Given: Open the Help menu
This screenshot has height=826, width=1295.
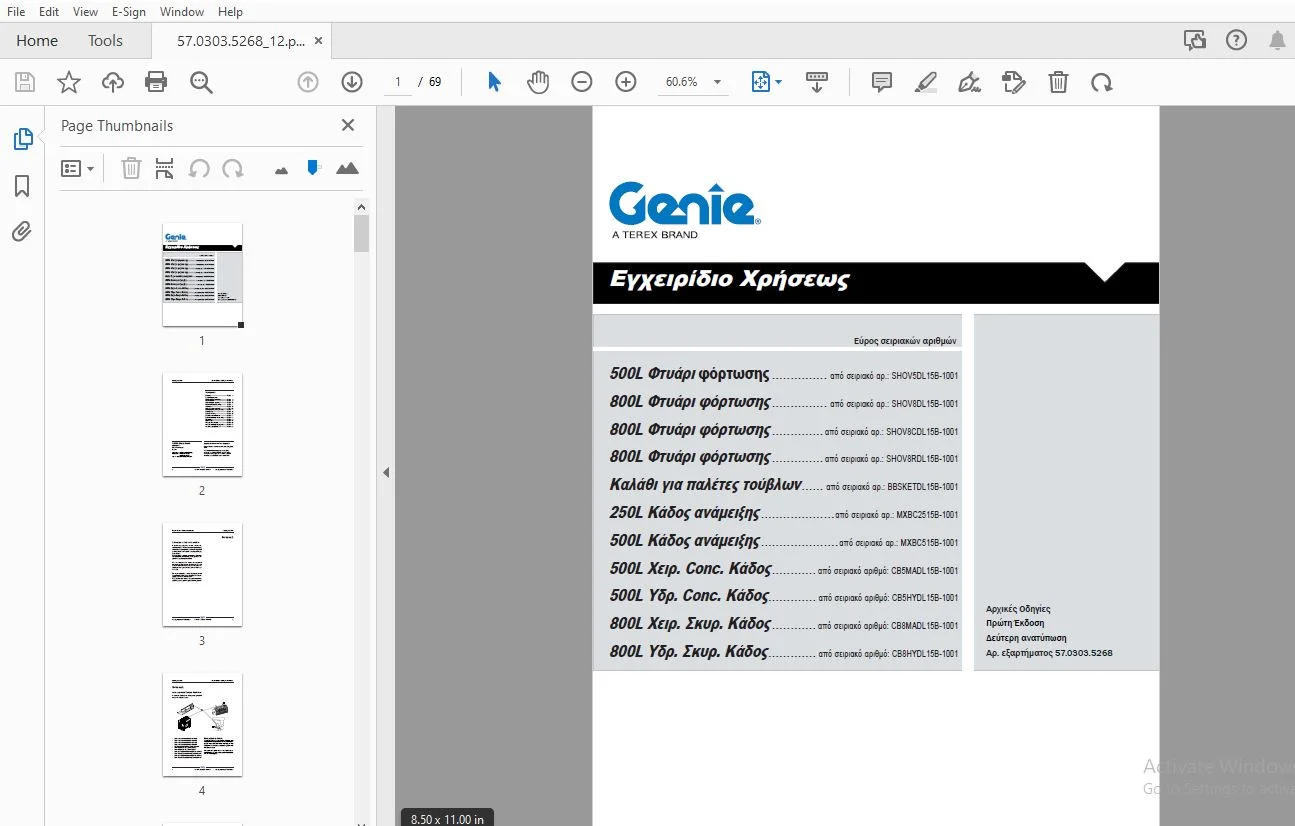Looking at the screenshot, I should (x=230, y=11).
